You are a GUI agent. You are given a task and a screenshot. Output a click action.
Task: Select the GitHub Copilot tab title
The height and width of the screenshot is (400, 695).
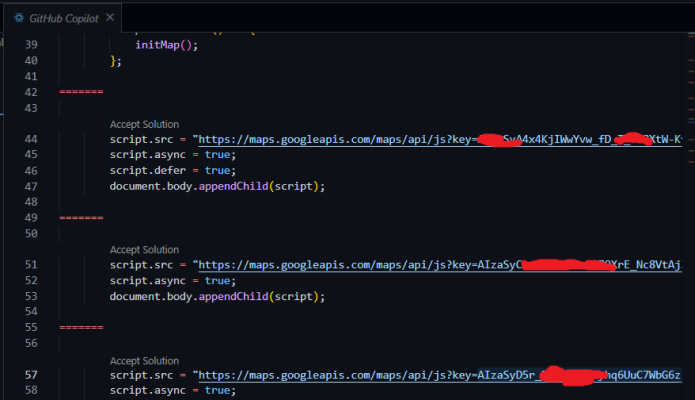[x=64, y=17]
